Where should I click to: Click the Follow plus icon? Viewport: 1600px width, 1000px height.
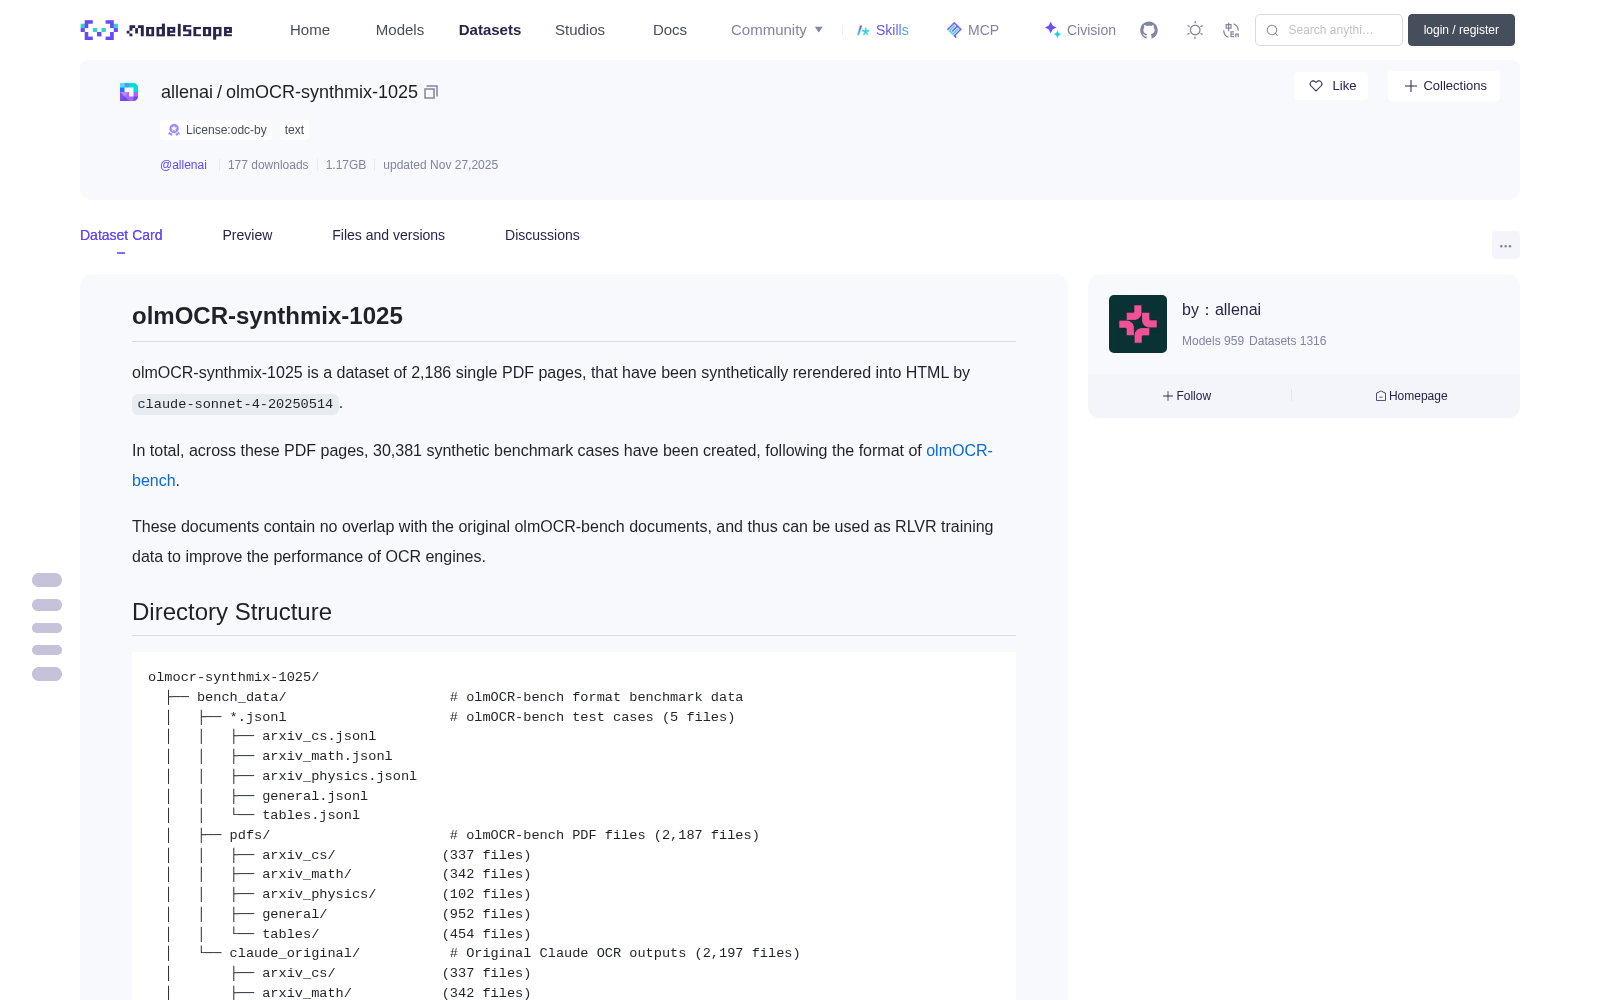(x=1168, y=396)
